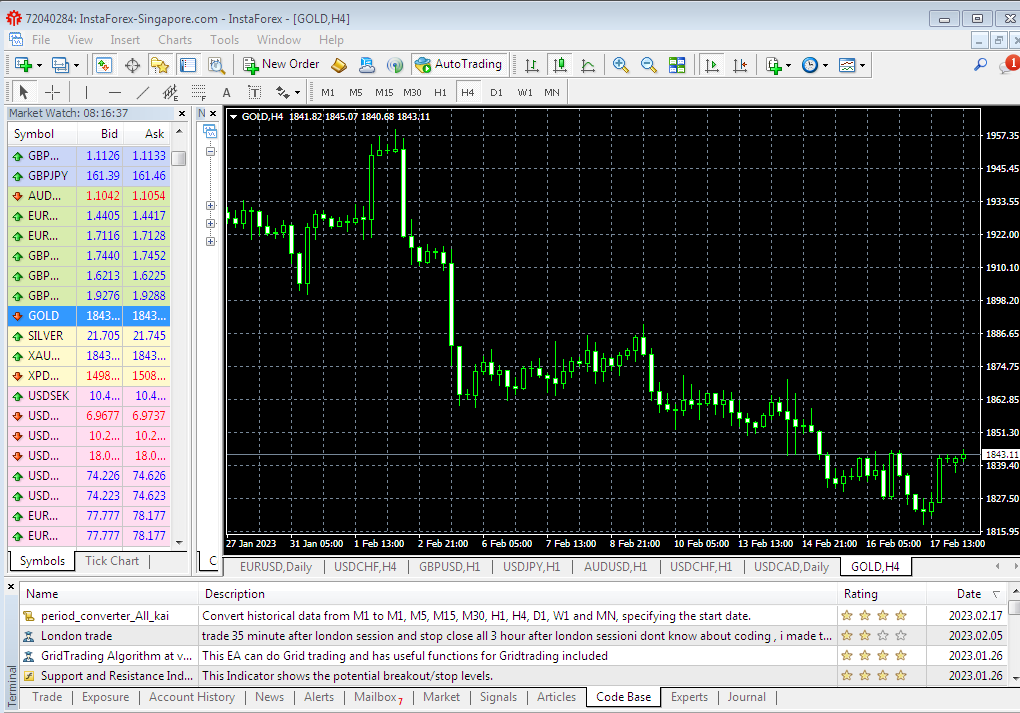Viewport: 1020px width, 713px height.
Task: Open MetaEditor with the yellow book icon
Action: [x=339, y=65]
